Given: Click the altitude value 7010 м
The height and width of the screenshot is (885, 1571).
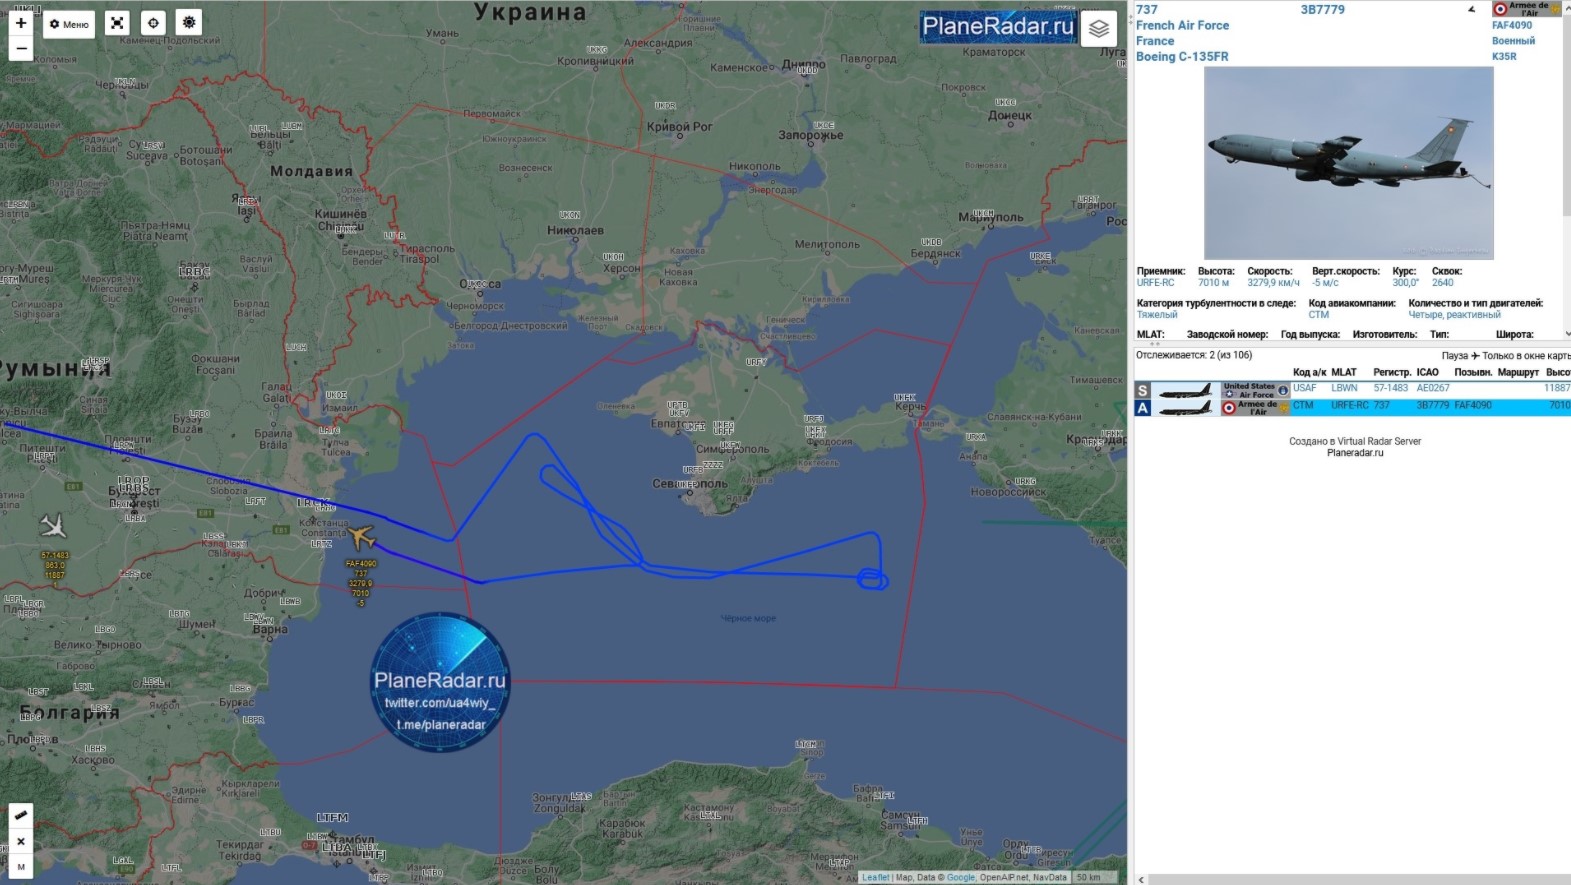Looking at the screenshot, I should 1214,283.
